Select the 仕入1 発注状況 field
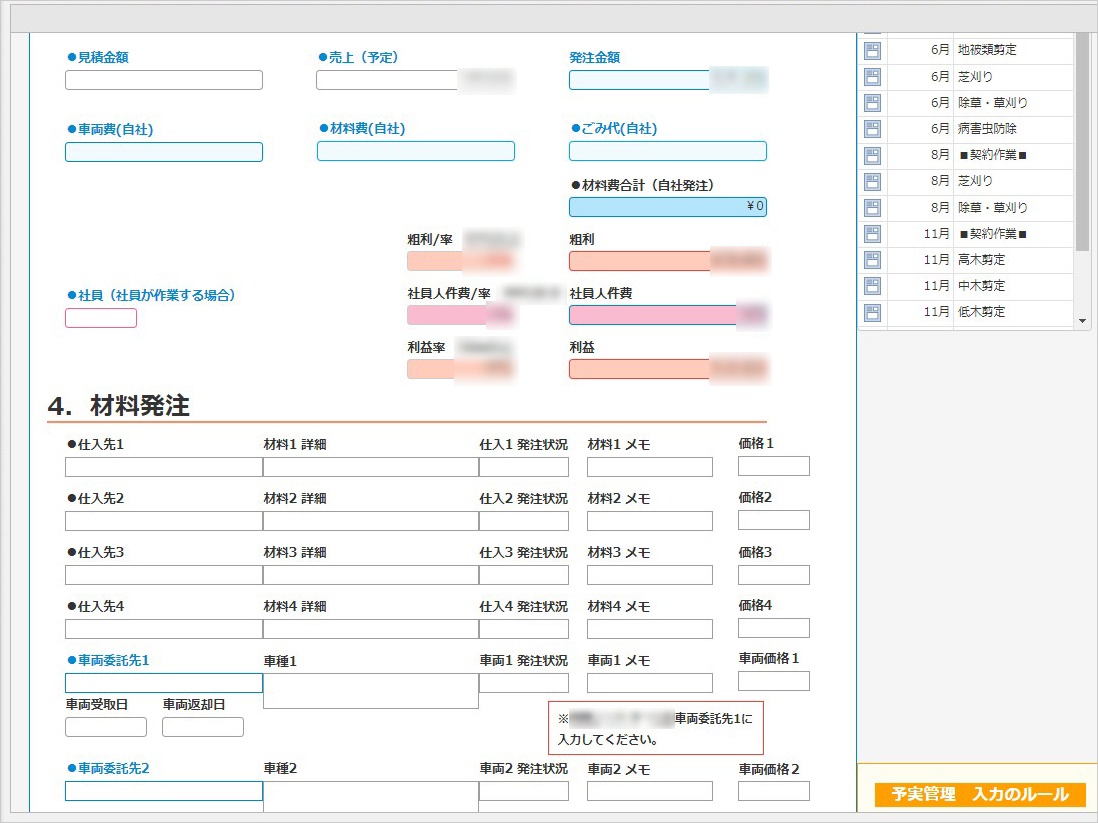 524,467
